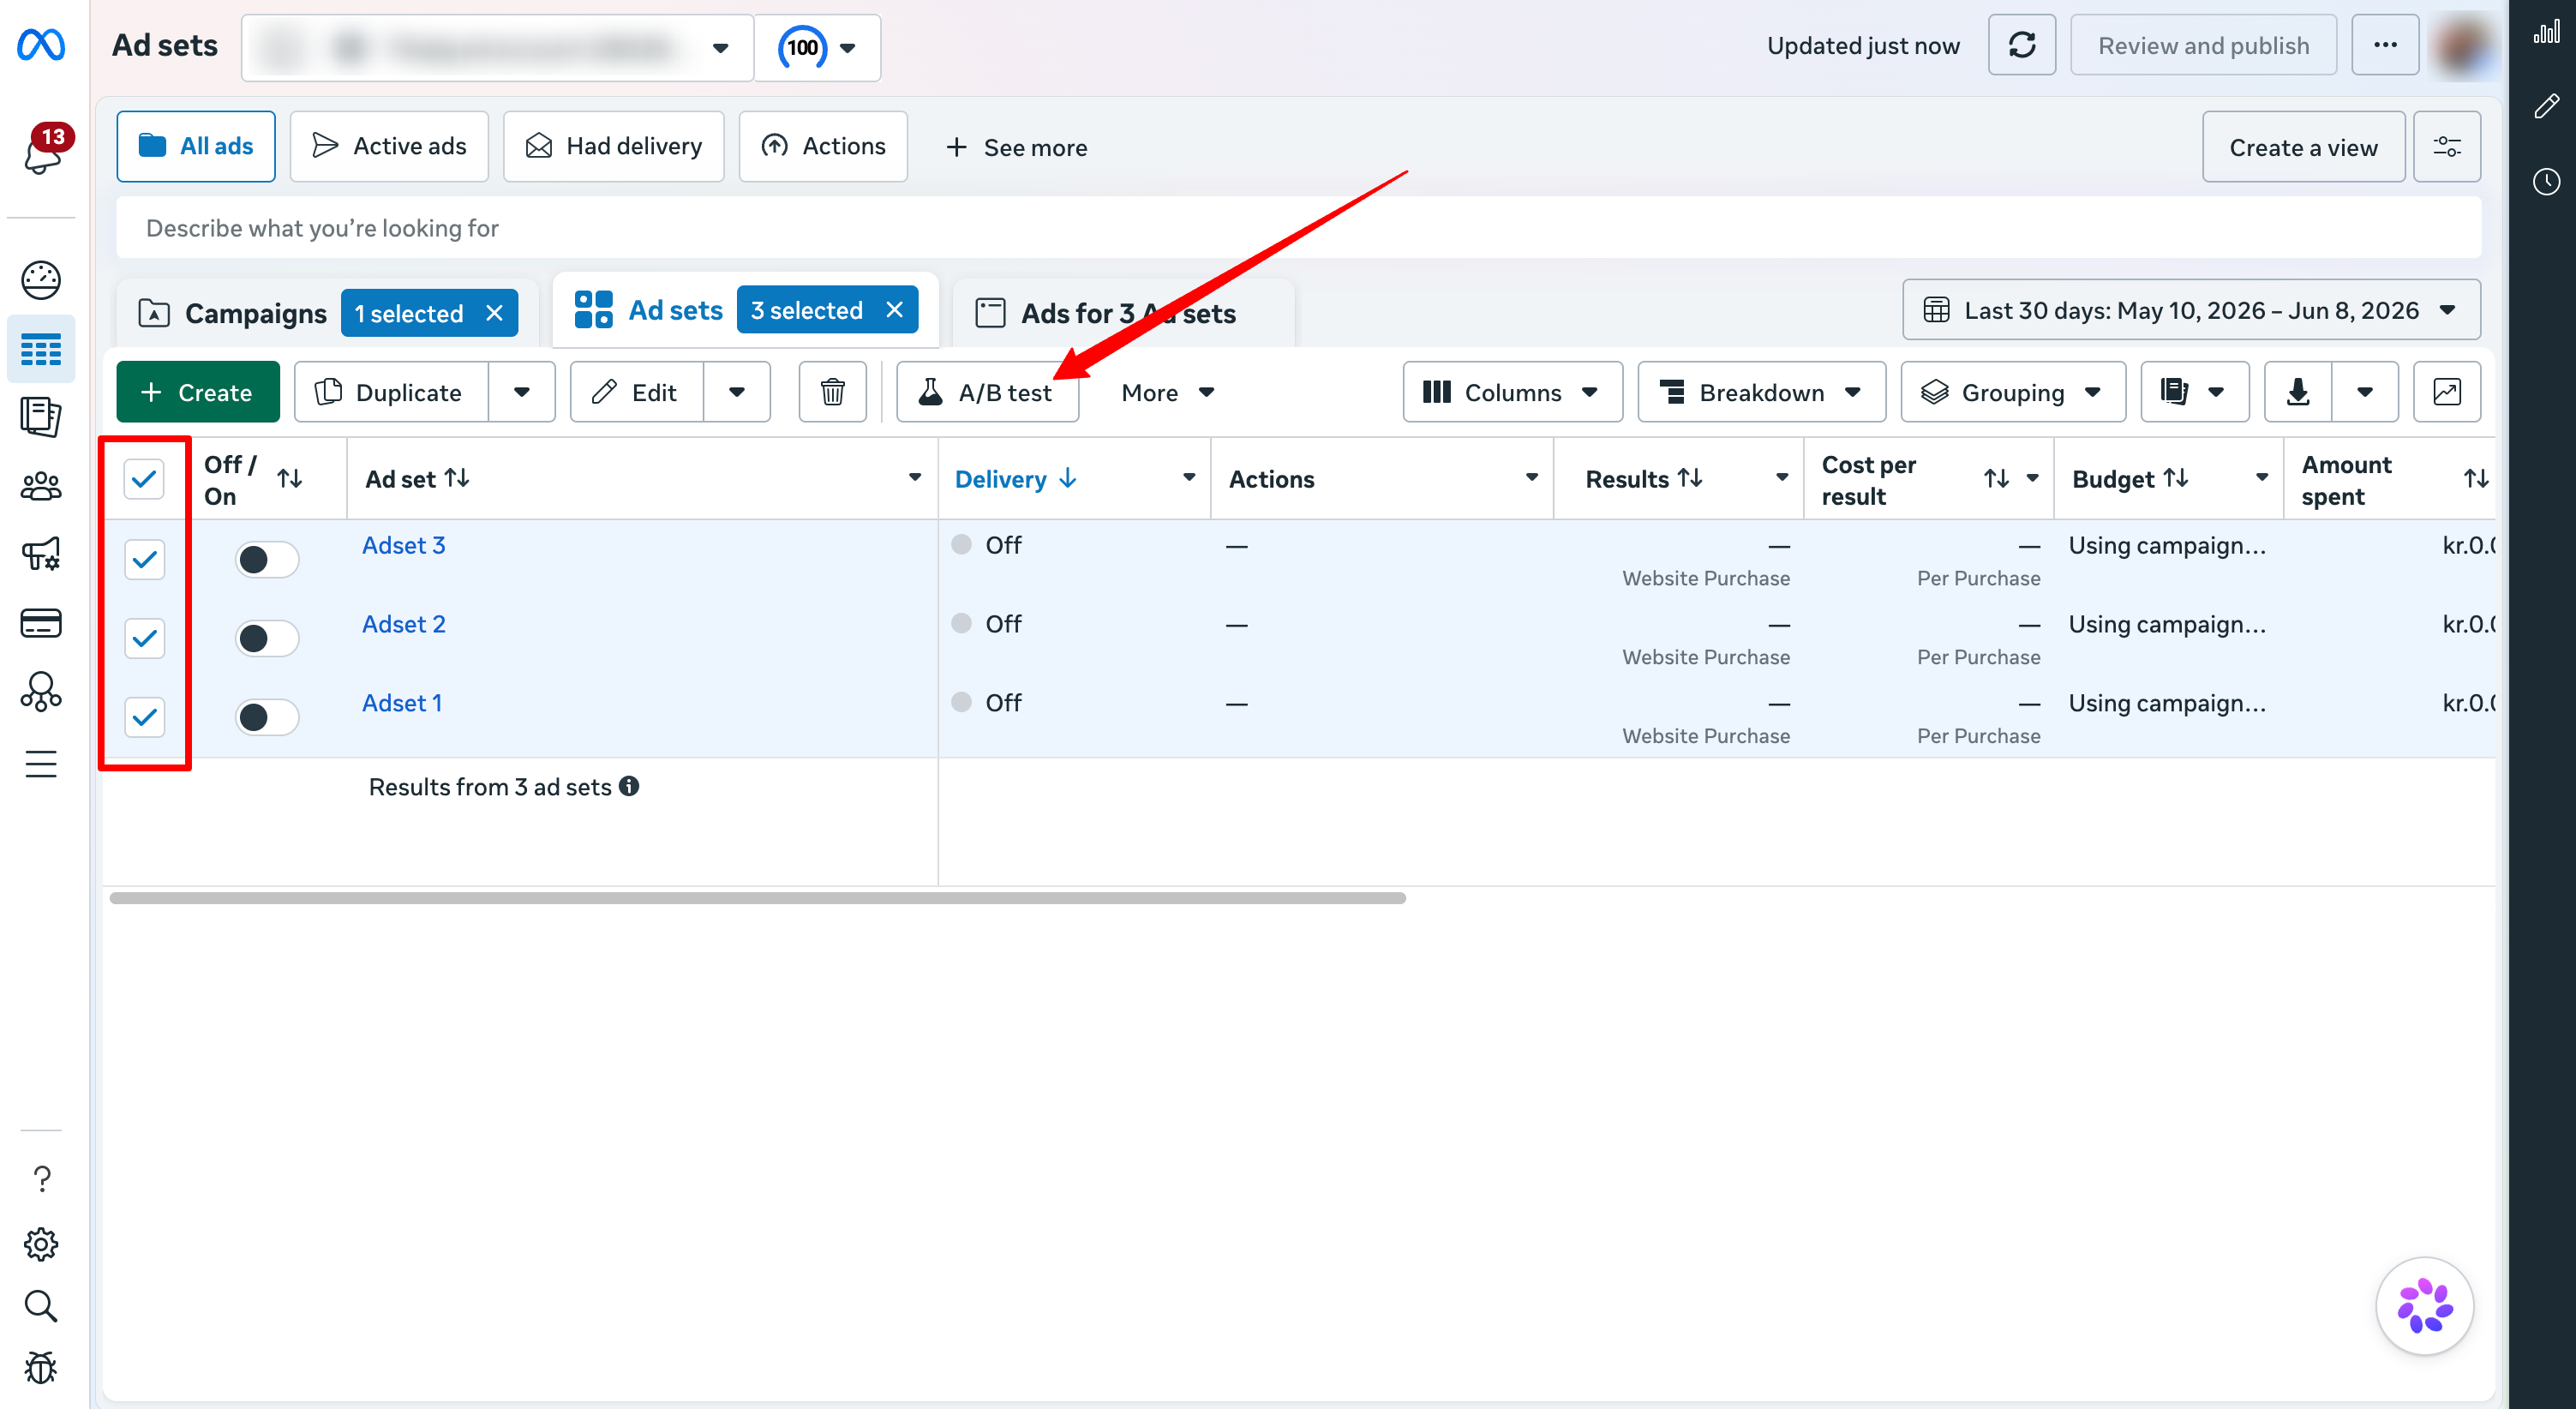
Task: Select the All ads view tab
Action: [196, 146]
